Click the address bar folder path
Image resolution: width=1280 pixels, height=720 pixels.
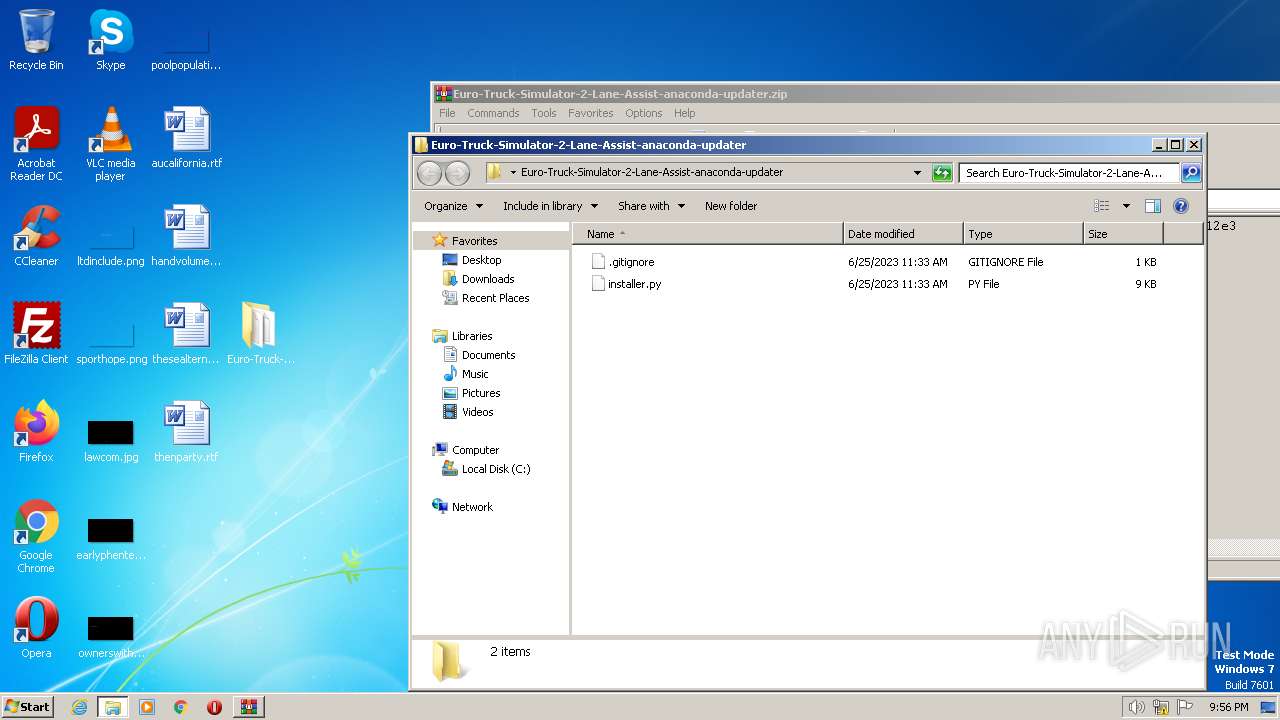coord(652,172)
